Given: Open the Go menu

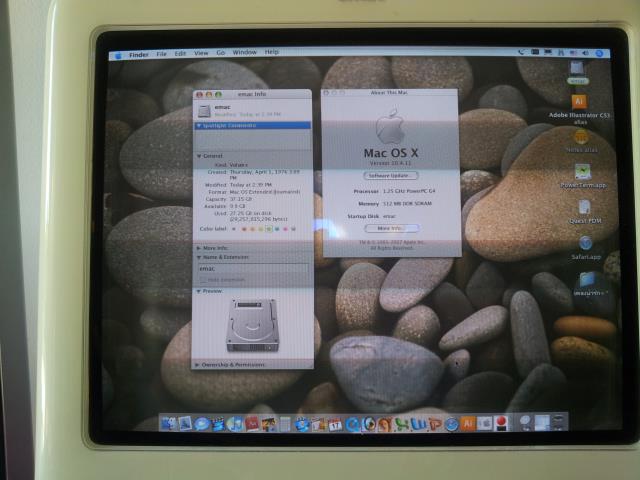Looking at the screenshot, I should pyautogui.click(x=221, y=53).
